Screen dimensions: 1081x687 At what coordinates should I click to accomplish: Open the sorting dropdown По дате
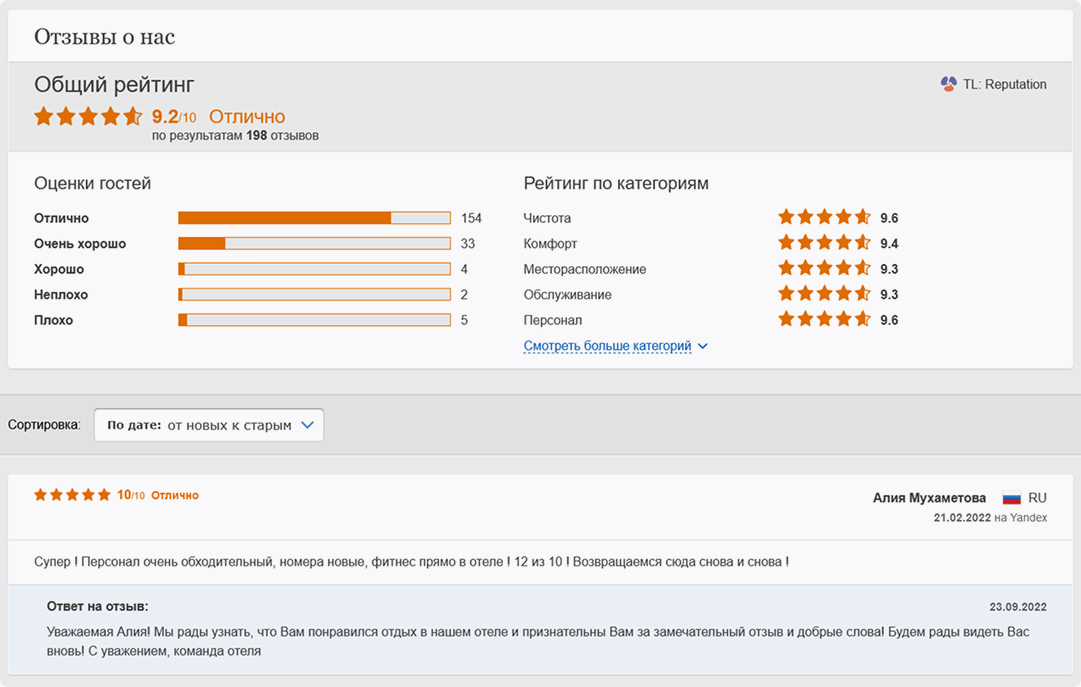click(x=209, y=425)
